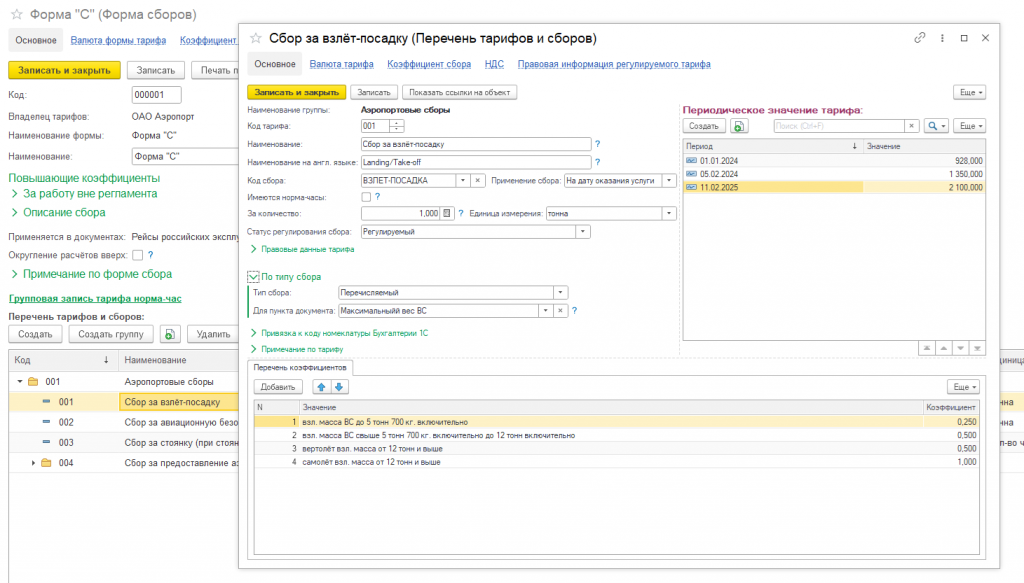Switch to Валюта тарифа tab
The height and width of the screenshot is (583, 1024).
tap(342, 64)
